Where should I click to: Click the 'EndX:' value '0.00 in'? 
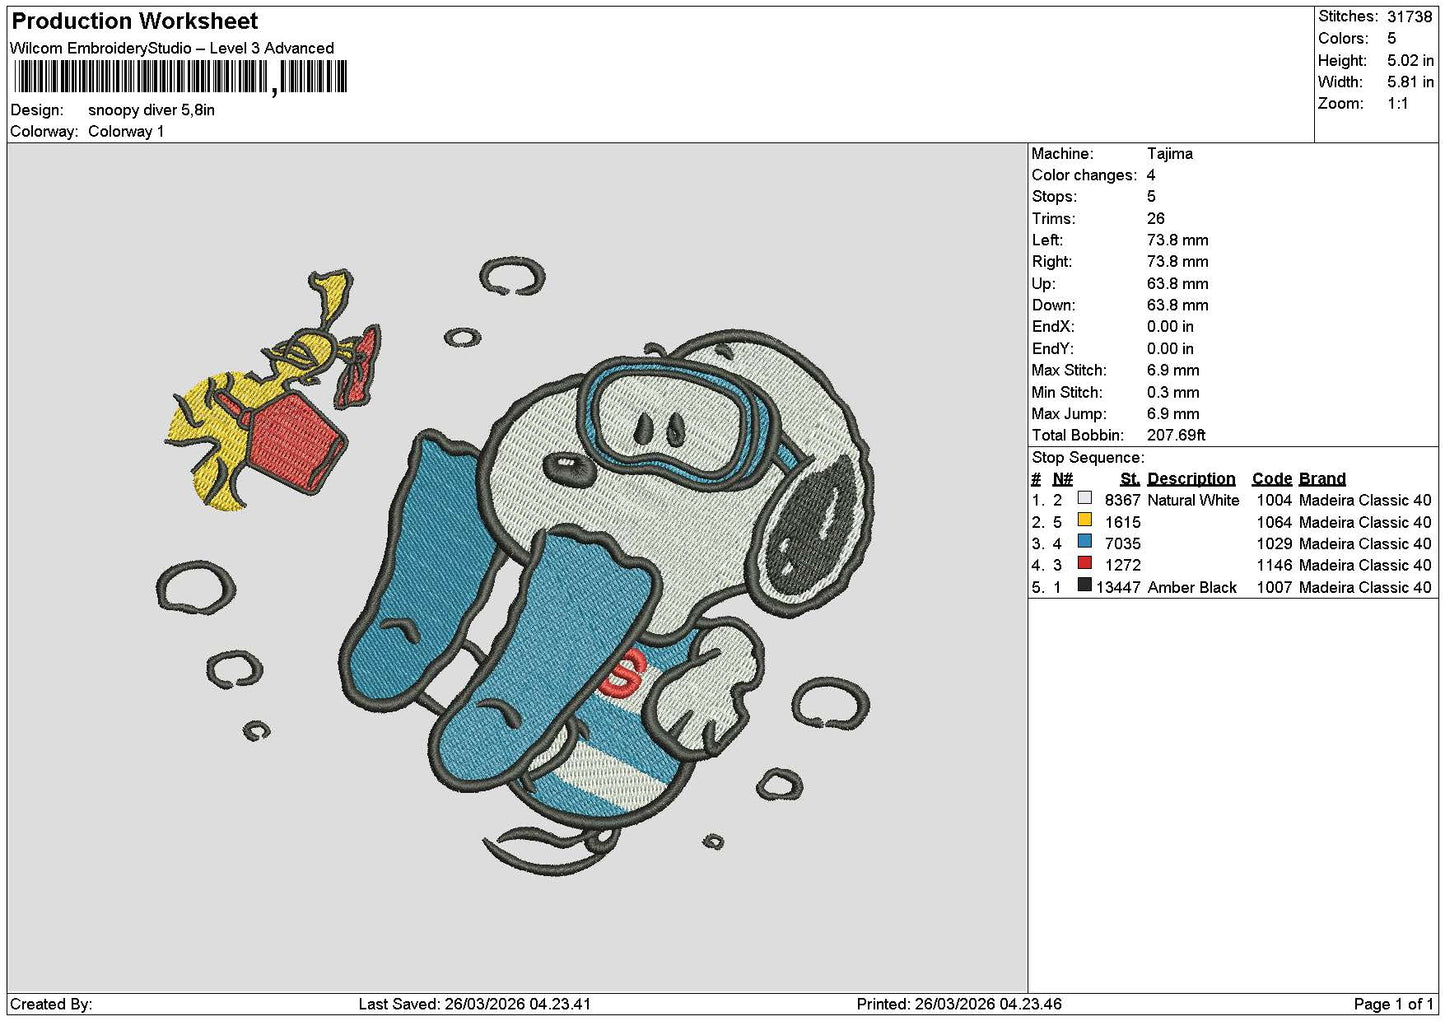tap(1170, 327)
